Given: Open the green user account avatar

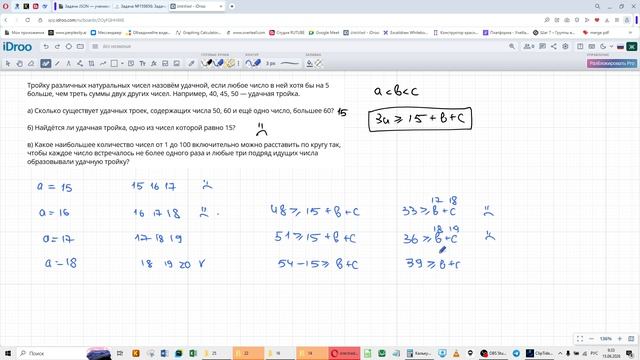Looking at the screenshot, I should point(632,47).
